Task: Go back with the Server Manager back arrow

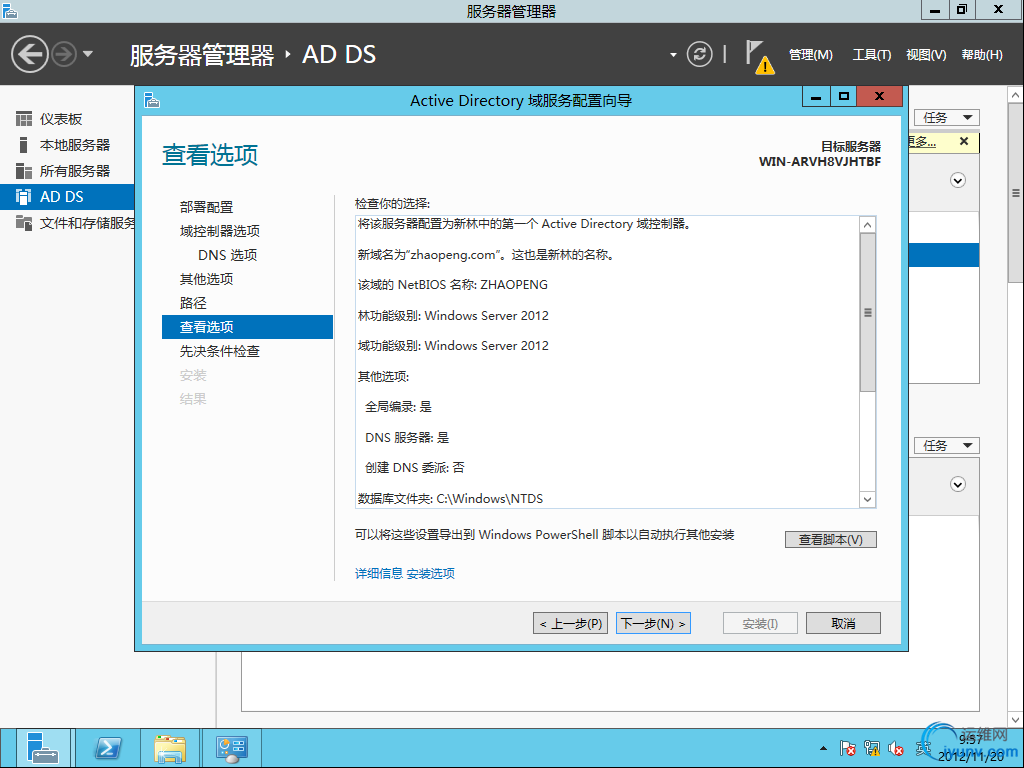Action: point(30,54)
